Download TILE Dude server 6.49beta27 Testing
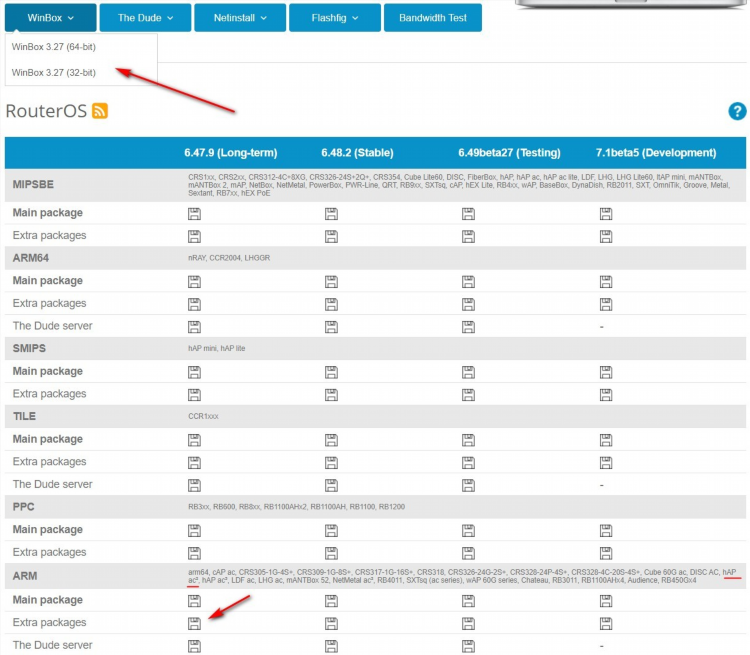 pos(468,485)
